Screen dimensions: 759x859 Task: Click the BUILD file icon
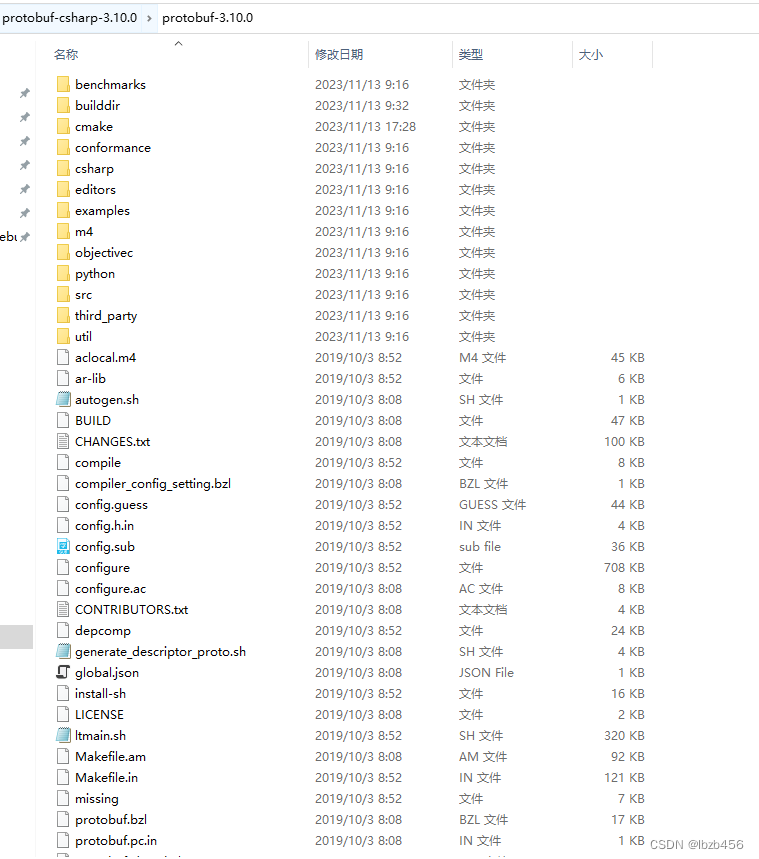point(63,420)
